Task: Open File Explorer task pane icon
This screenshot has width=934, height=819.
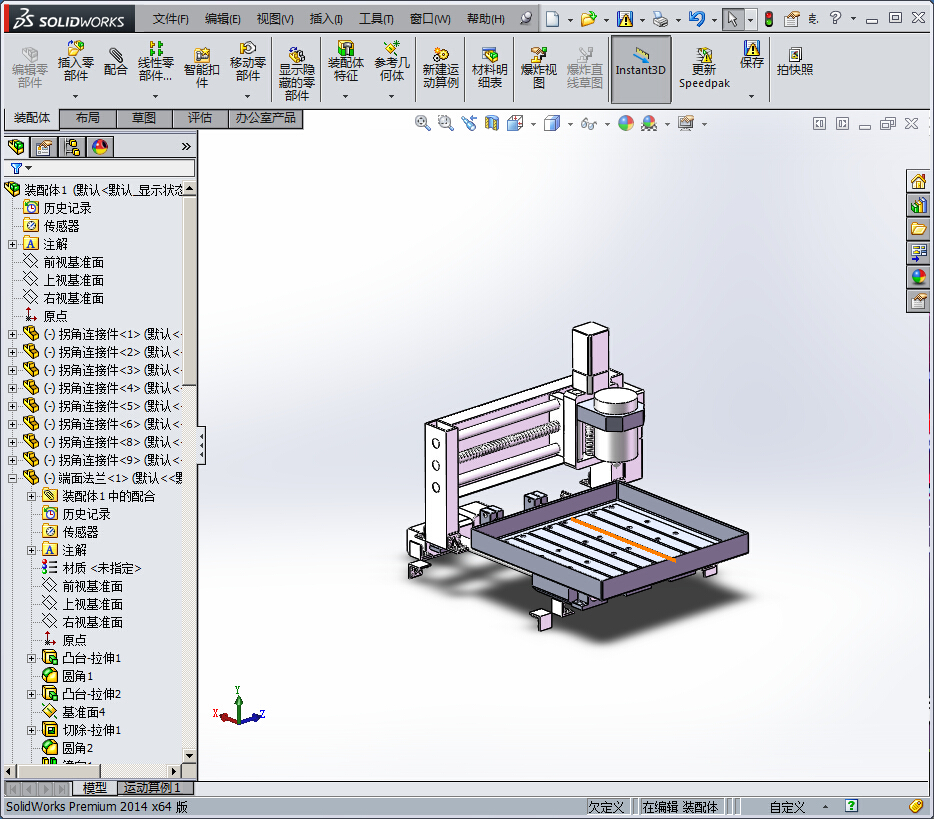Action: 918,229
